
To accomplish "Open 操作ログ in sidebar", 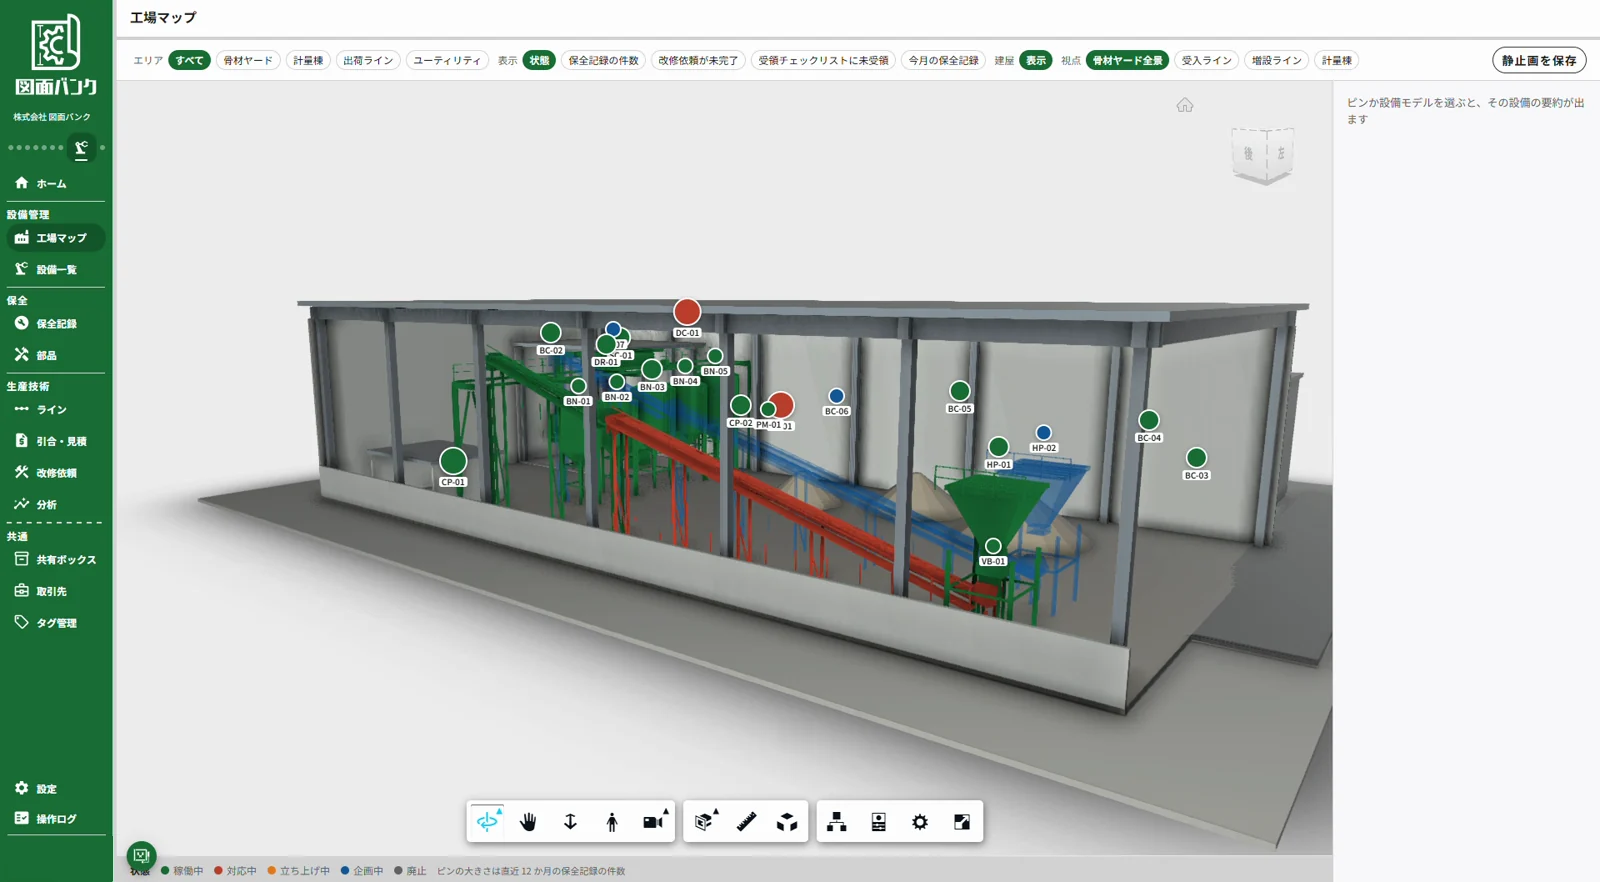I will pyautogui.click(x=56, y=819).
